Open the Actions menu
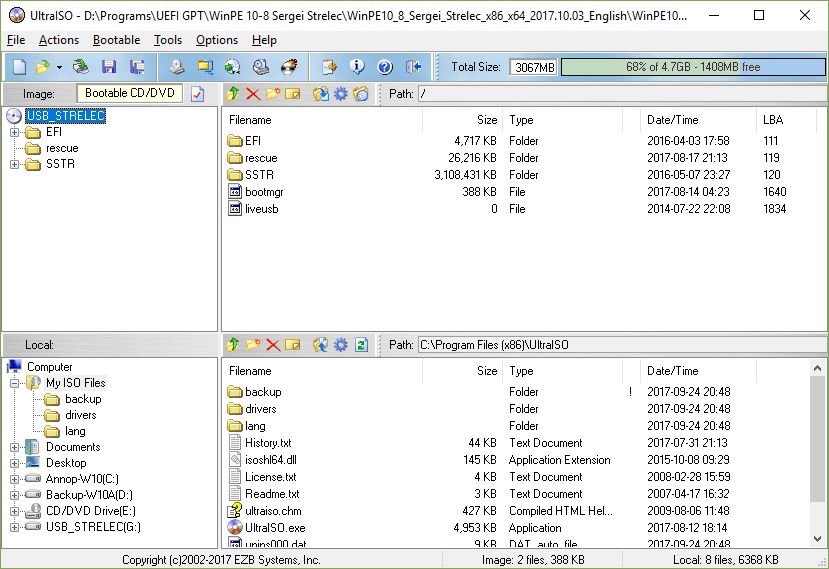 point(59,40)
